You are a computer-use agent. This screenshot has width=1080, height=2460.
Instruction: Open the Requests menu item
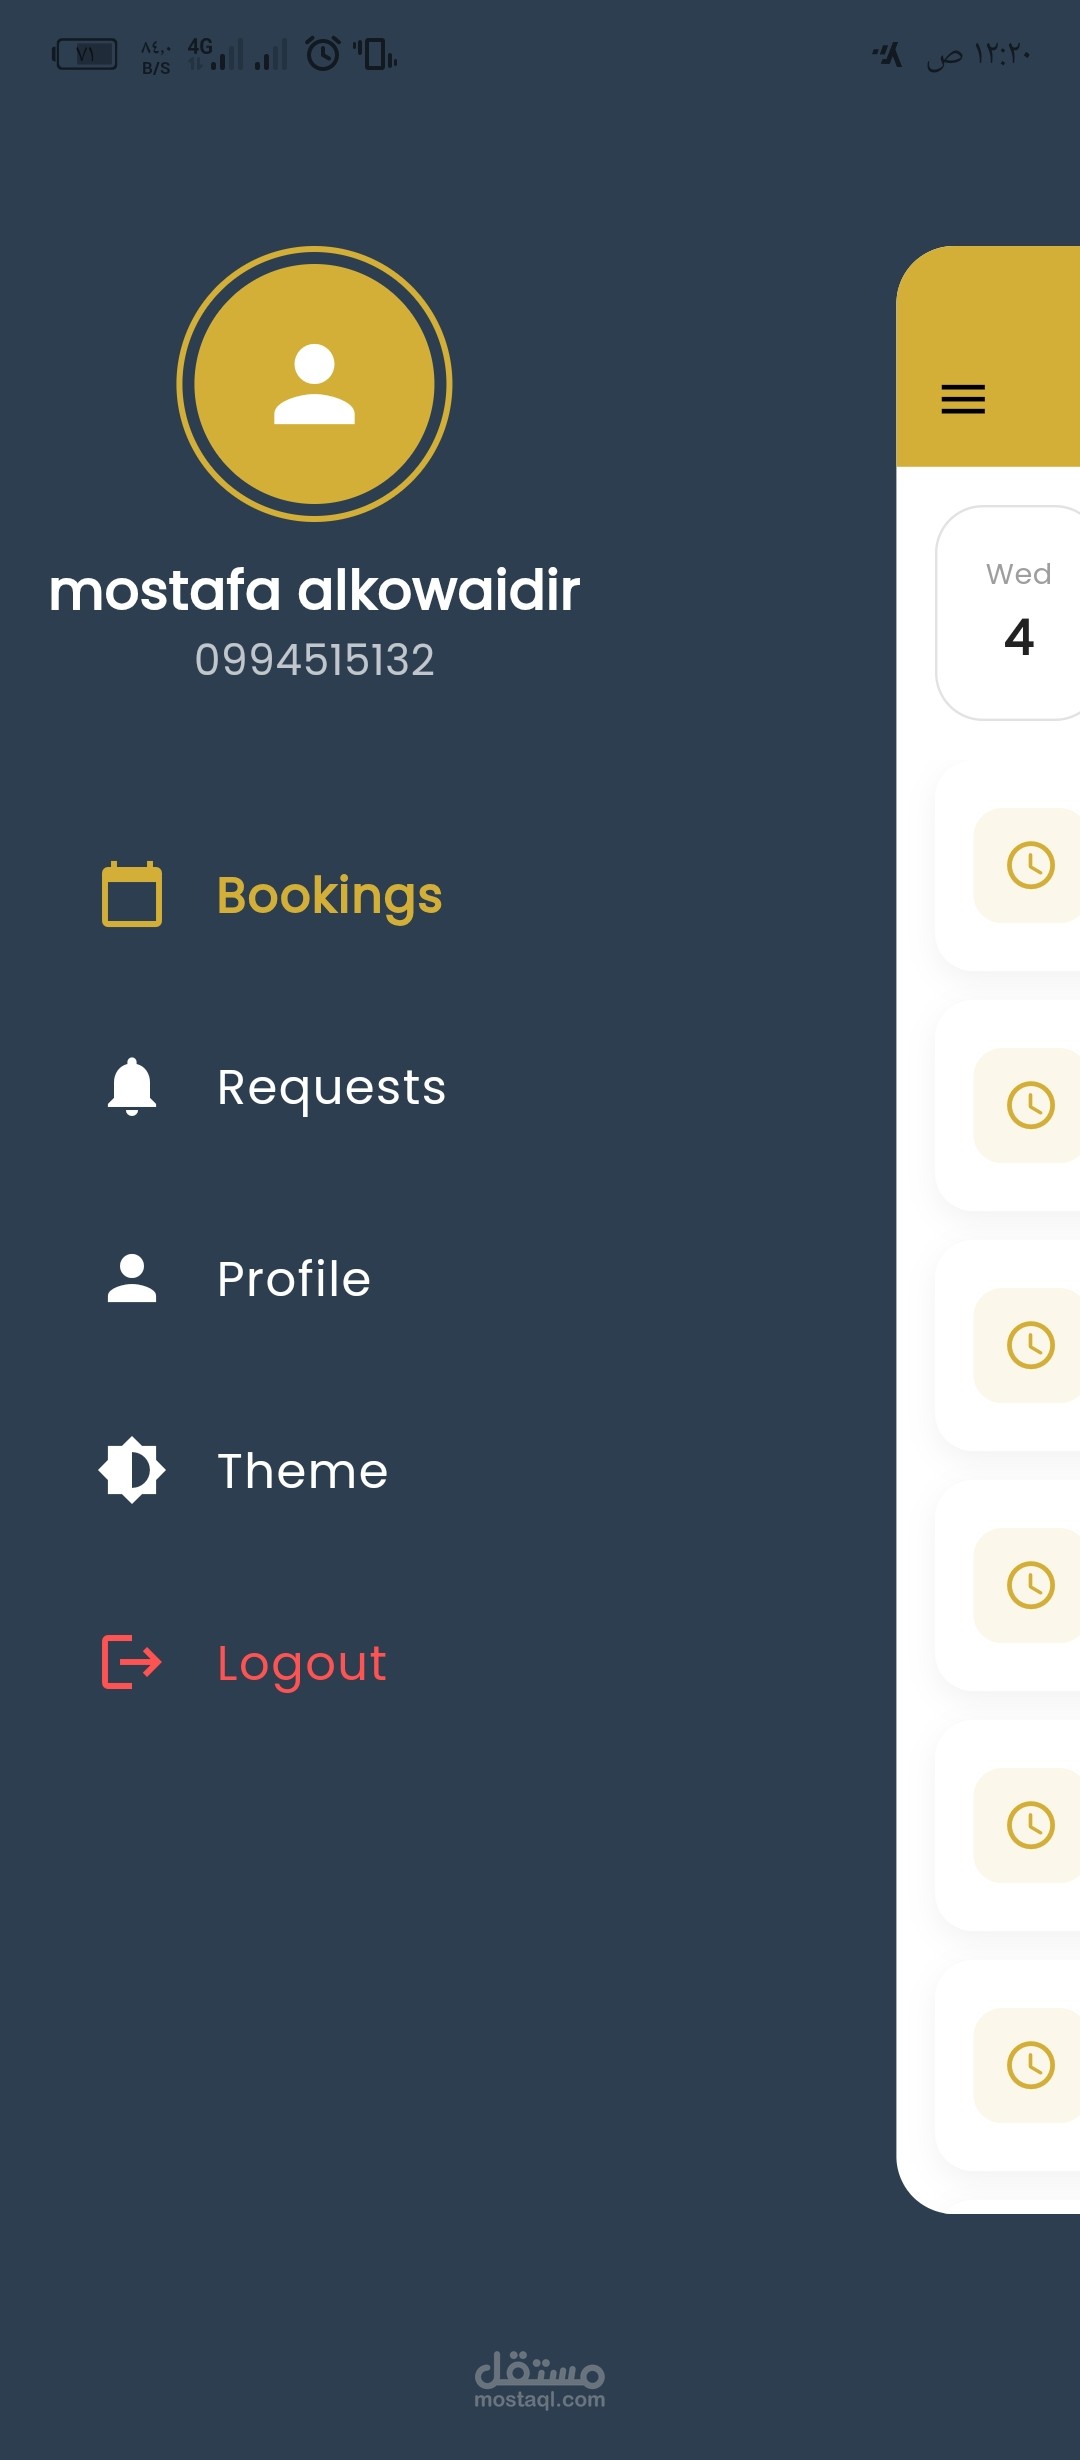coord(331,1087)
